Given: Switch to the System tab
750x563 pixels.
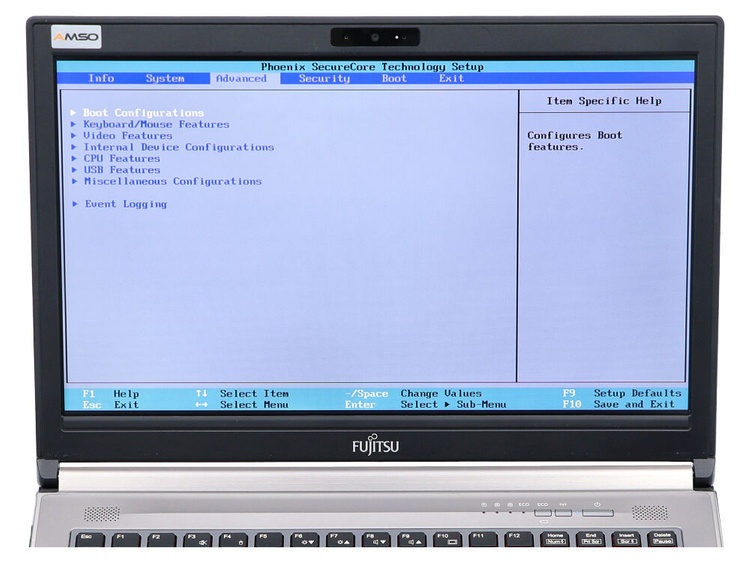Looking at the screenshot, I should click(x=165, y=78).
